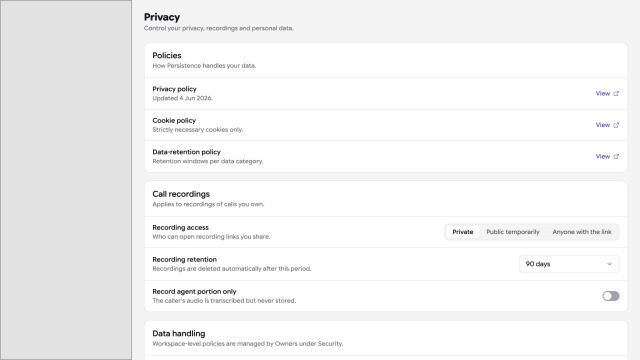Click the 'Cookie policy' row title
The height and width of the screenshot is (360, 640).
(174, 120)
